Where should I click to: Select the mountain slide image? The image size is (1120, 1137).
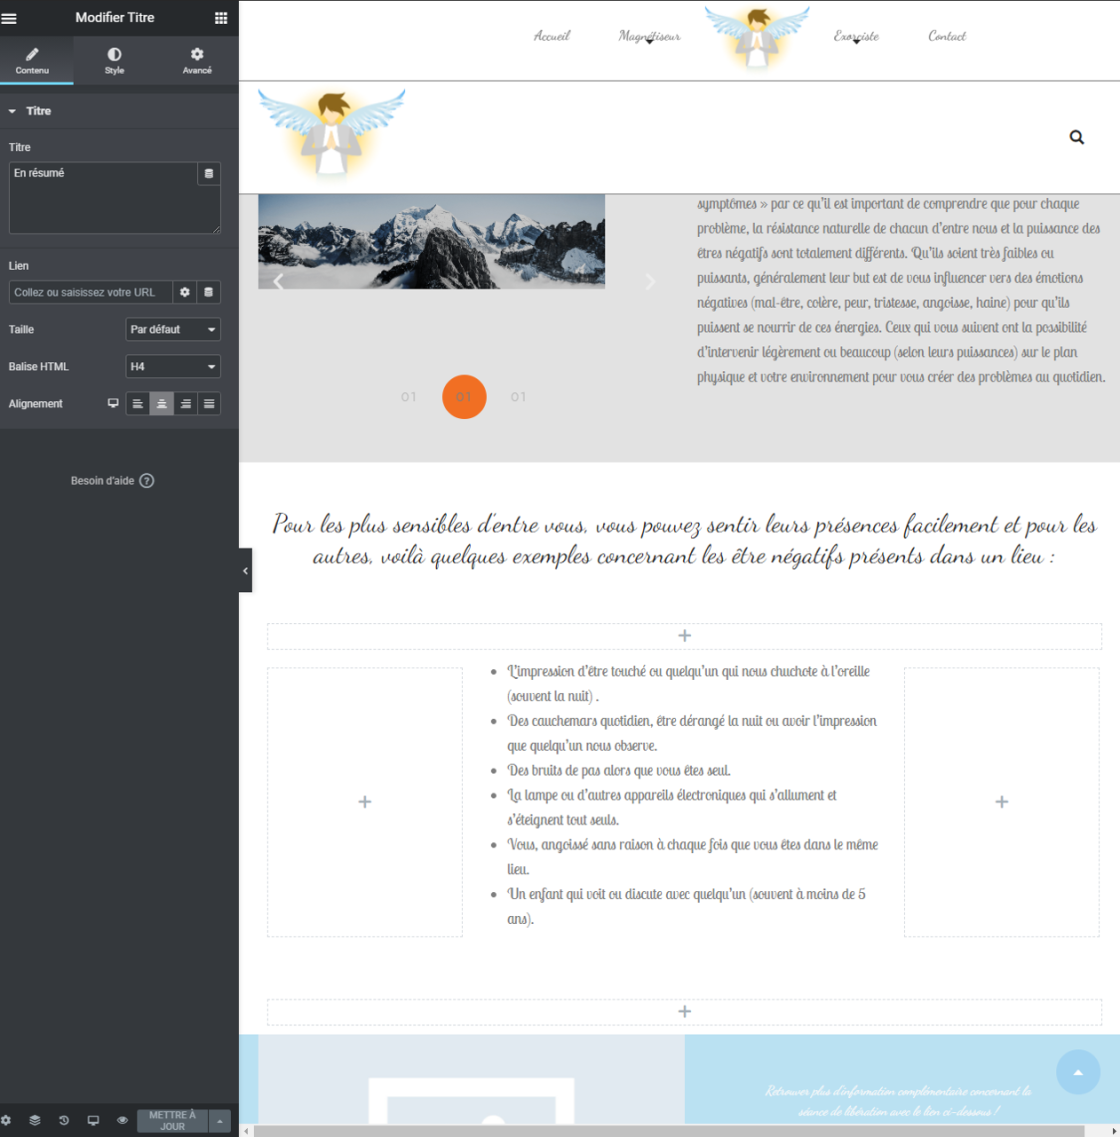pyautogui.click(x=431, y=241)
